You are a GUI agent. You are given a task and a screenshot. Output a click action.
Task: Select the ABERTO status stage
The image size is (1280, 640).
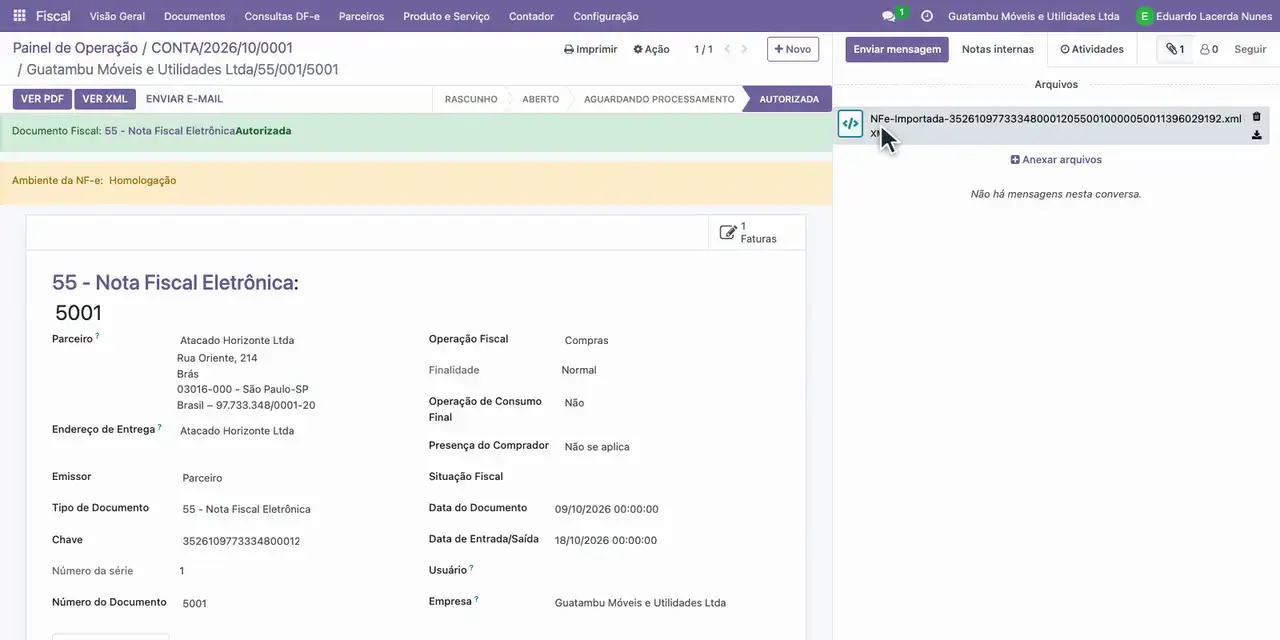coord(540,99)
